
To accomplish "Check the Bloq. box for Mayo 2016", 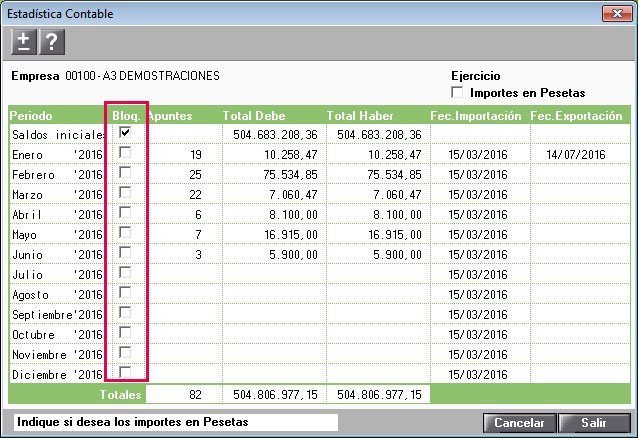I will click(x=125, y=232).
